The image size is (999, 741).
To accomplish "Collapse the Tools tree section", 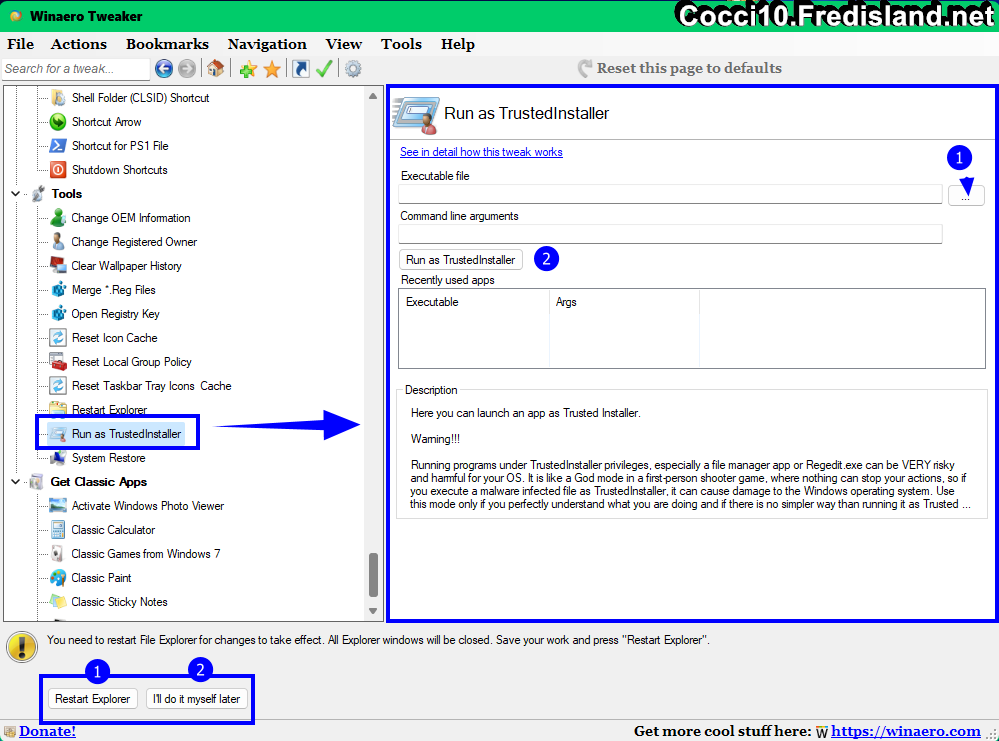I will tap(16, 194).
